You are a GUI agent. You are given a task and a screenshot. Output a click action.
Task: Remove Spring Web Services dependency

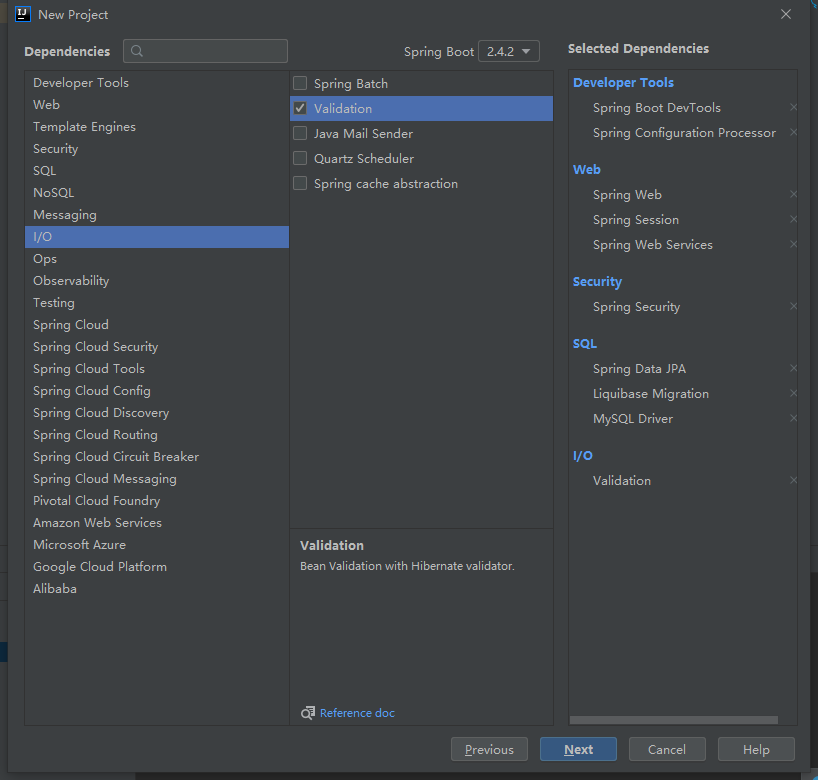[793, 245]
